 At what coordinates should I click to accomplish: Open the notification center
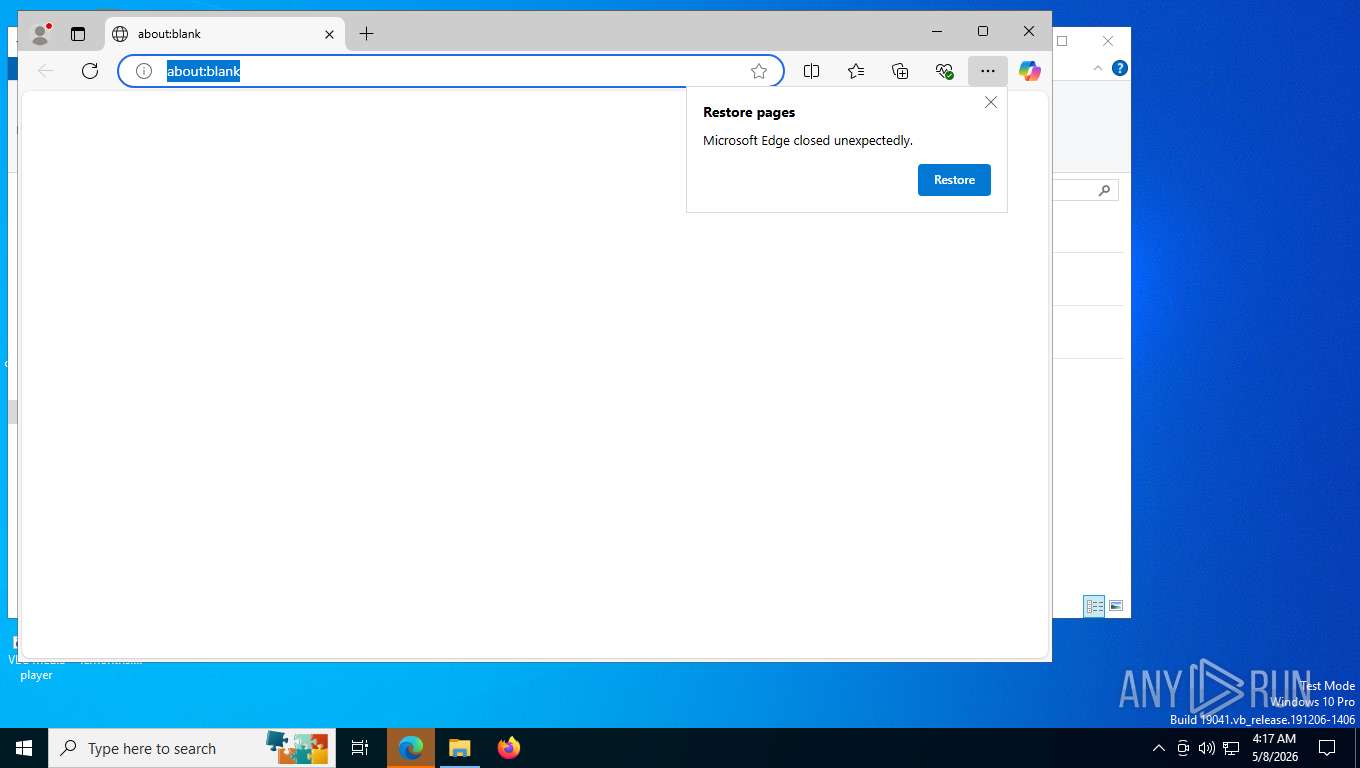[x=1327, y=748]
